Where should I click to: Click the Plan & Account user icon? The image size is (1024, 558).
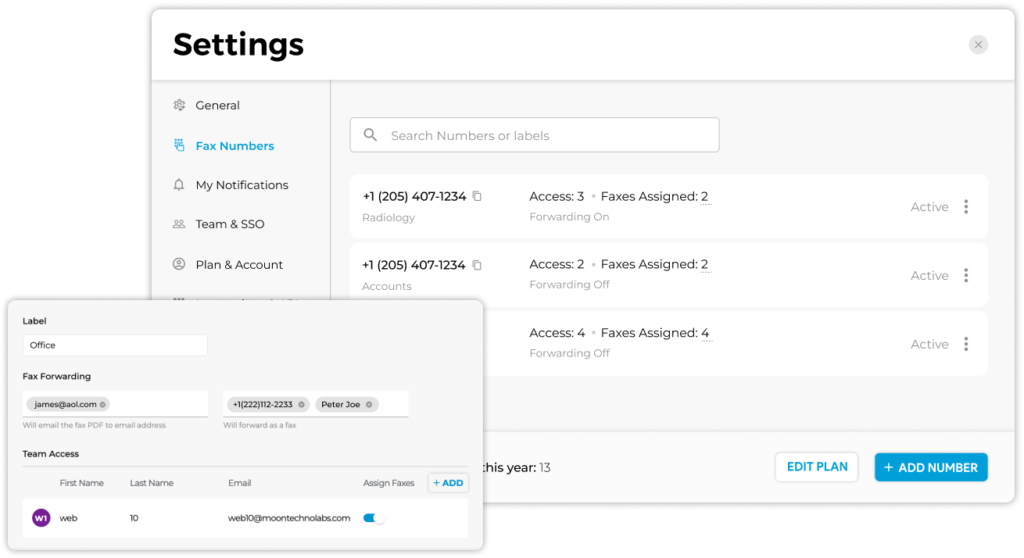[x=179, y=265]
